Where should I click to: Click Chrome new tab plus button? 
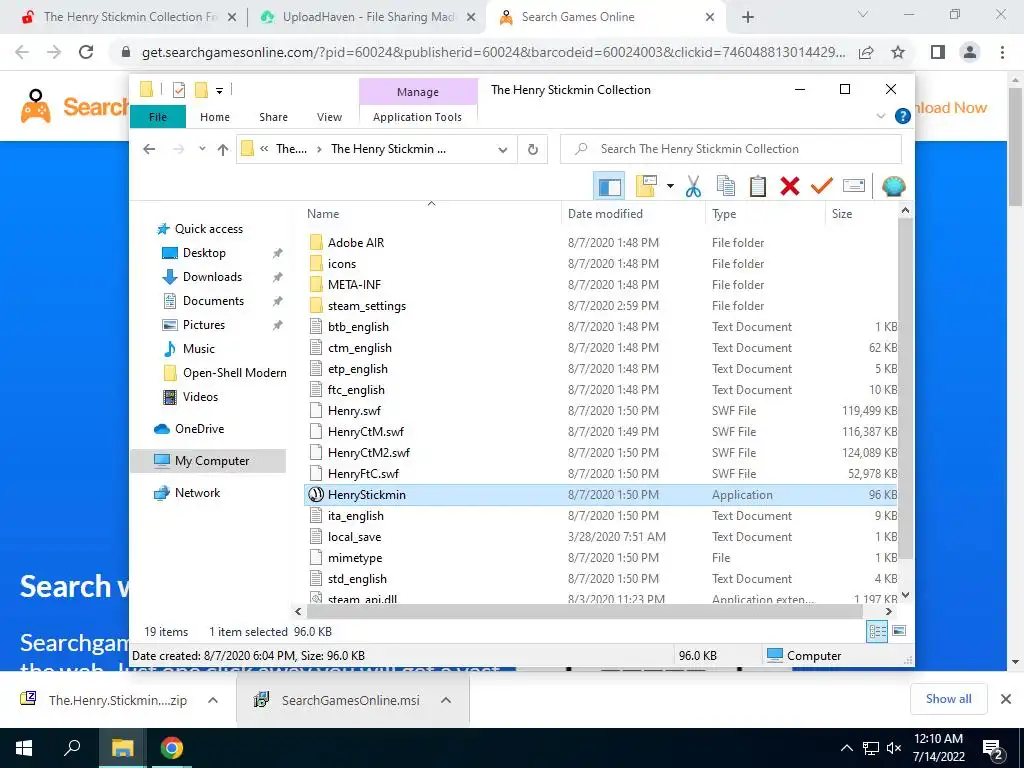tap(748, 17)
